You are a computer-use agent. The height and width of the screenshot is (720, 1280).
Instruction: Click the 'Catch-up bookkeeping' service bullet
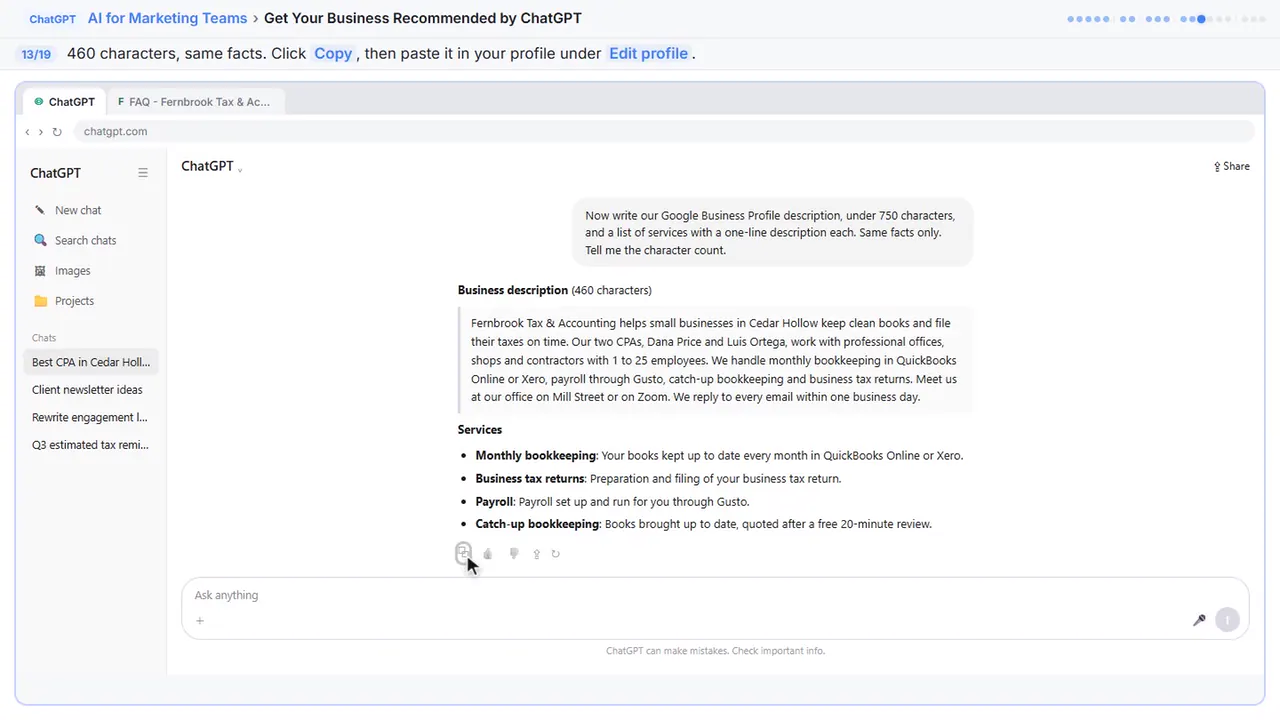pyautogui.click(x=703, y=524)
